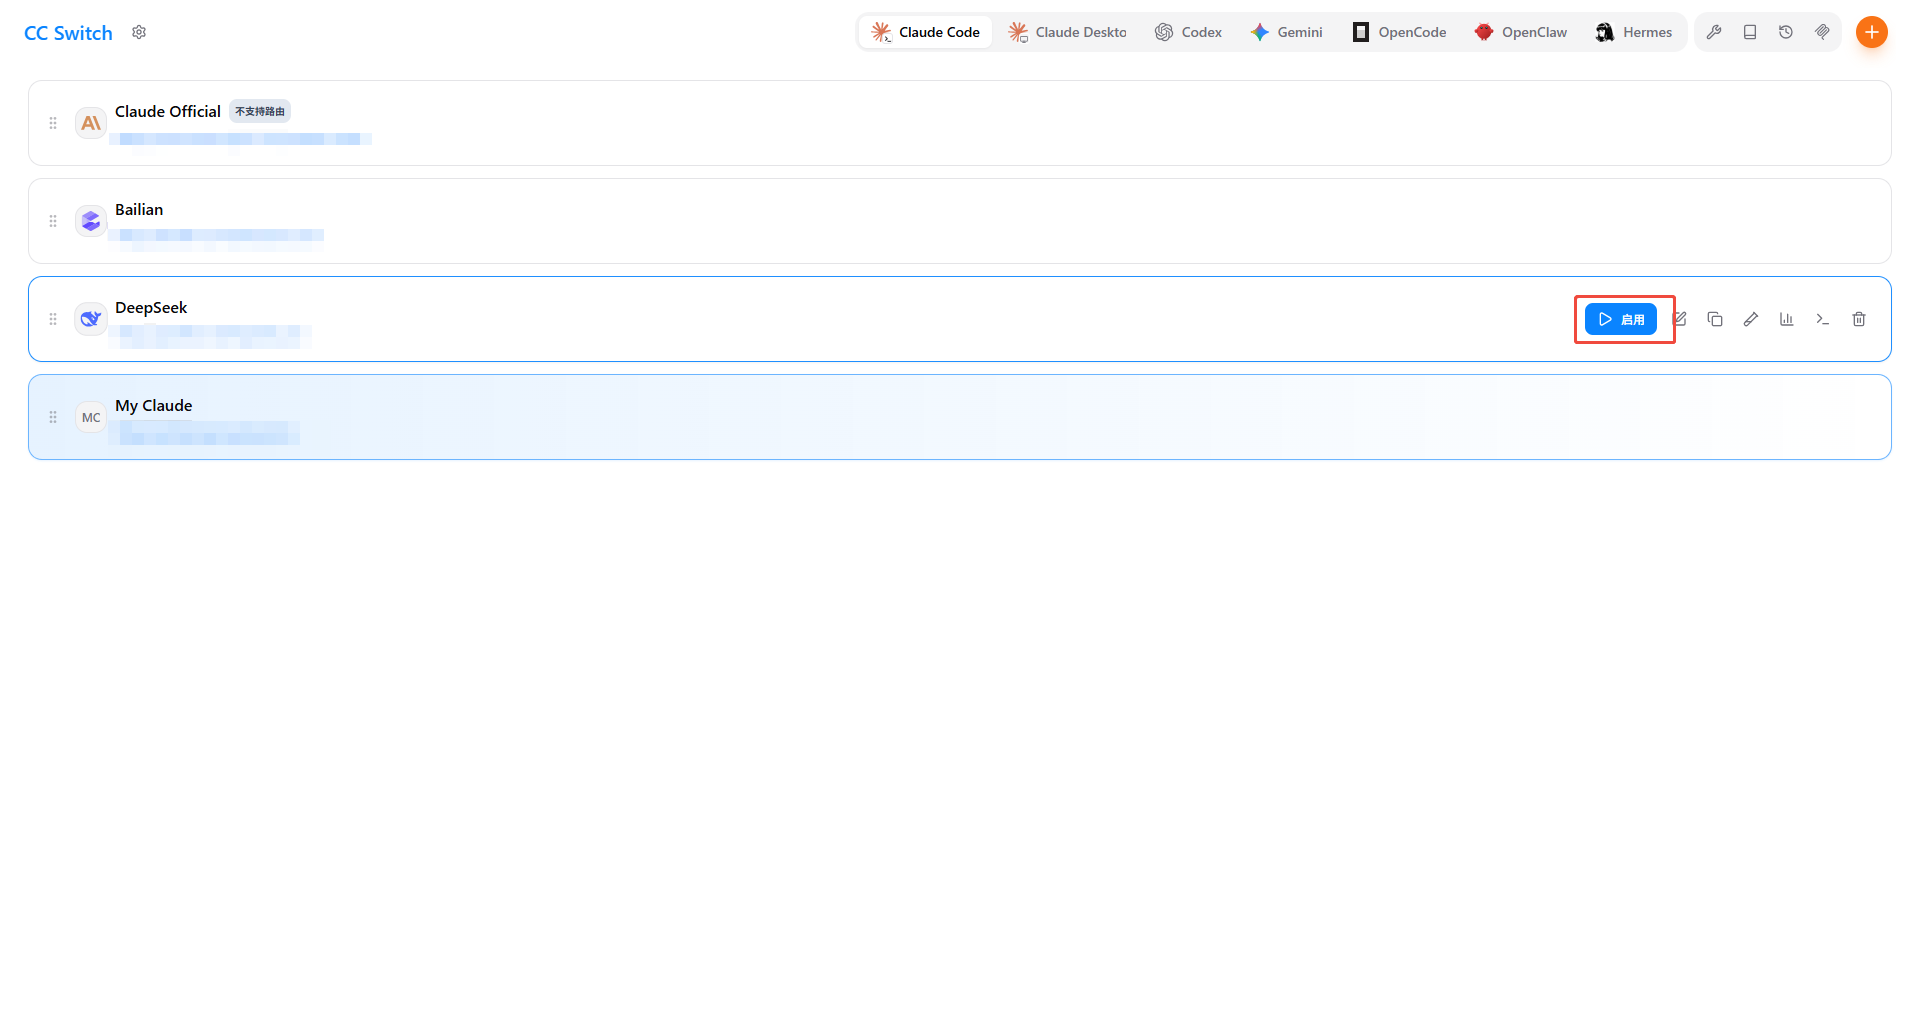Switch to the Claude Code tab
The height and width of the screenshot is (1017, 1920).
click(x=925, y=32)
